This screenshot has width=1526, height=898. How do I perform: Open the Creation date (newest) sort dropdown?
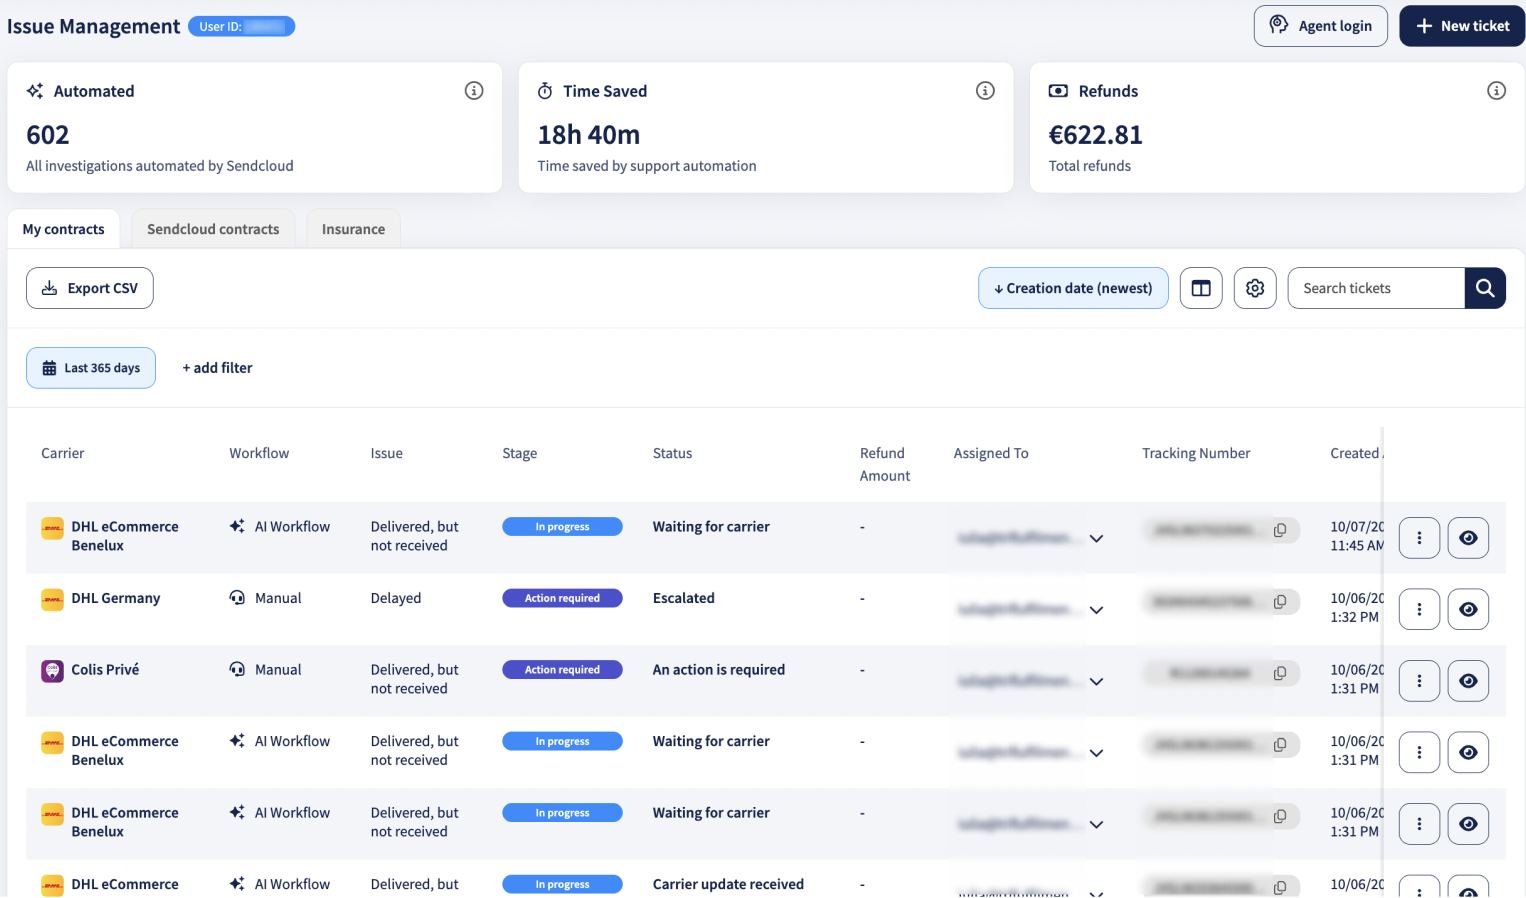pos(1073,288)
